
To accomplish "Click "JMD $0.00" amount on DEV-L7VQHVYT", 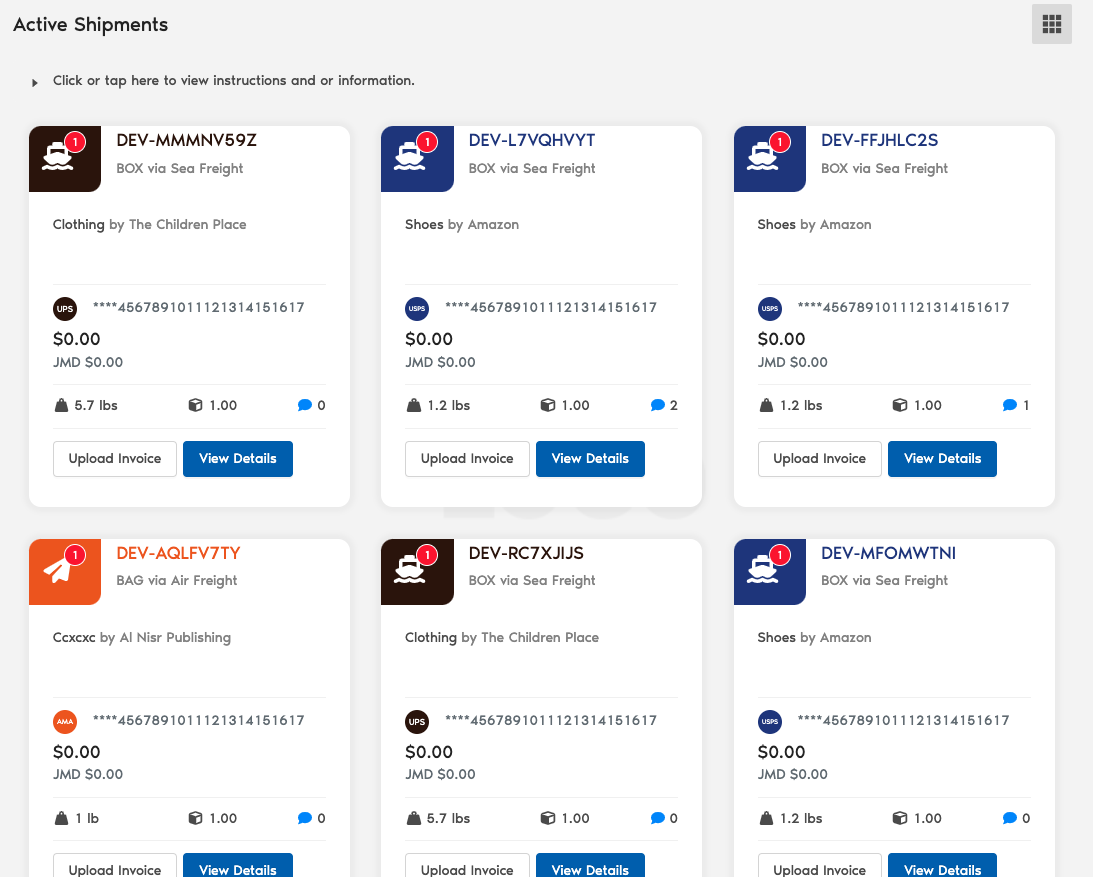I will [x=441, y=363].
